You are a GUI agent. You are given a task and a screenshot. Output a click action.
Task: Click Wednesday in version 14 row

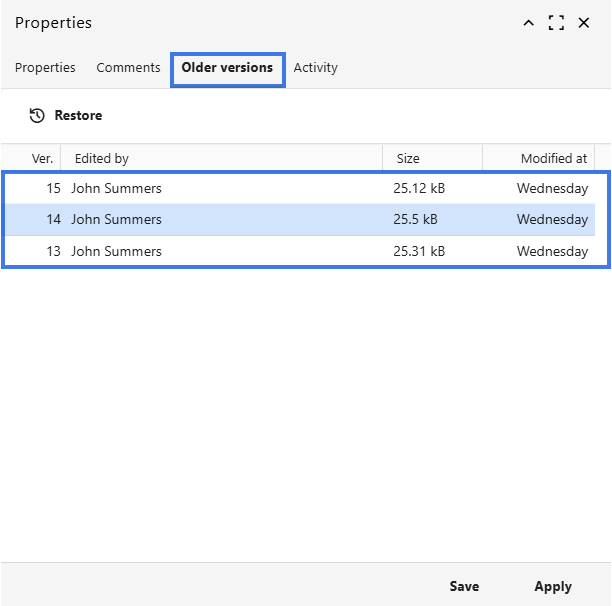pyautogui.click(x=553, y=220)
